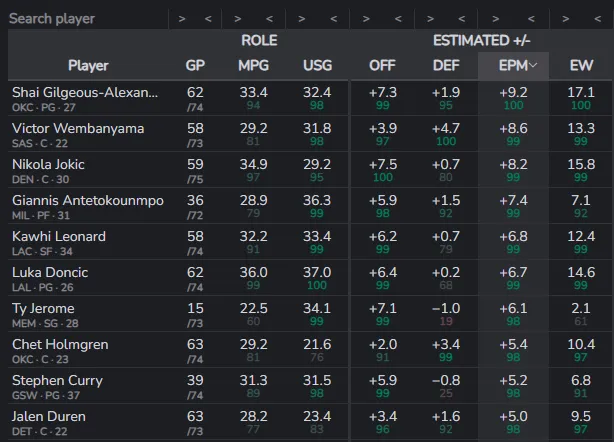Select Giannis Antetokounmpo's name
The height and width of the screenshot is (442, 614).
coord(86,200)
